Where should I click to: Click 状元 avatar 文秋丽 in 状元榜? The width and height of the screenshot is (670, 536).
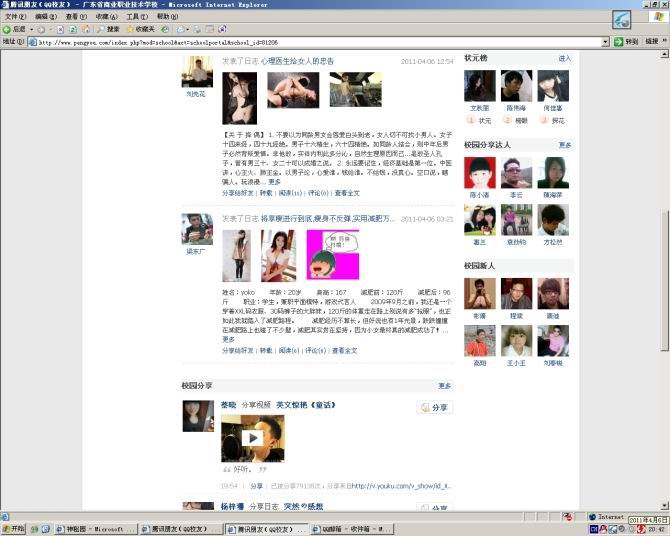pyautogui.click(x=480, y=86)
